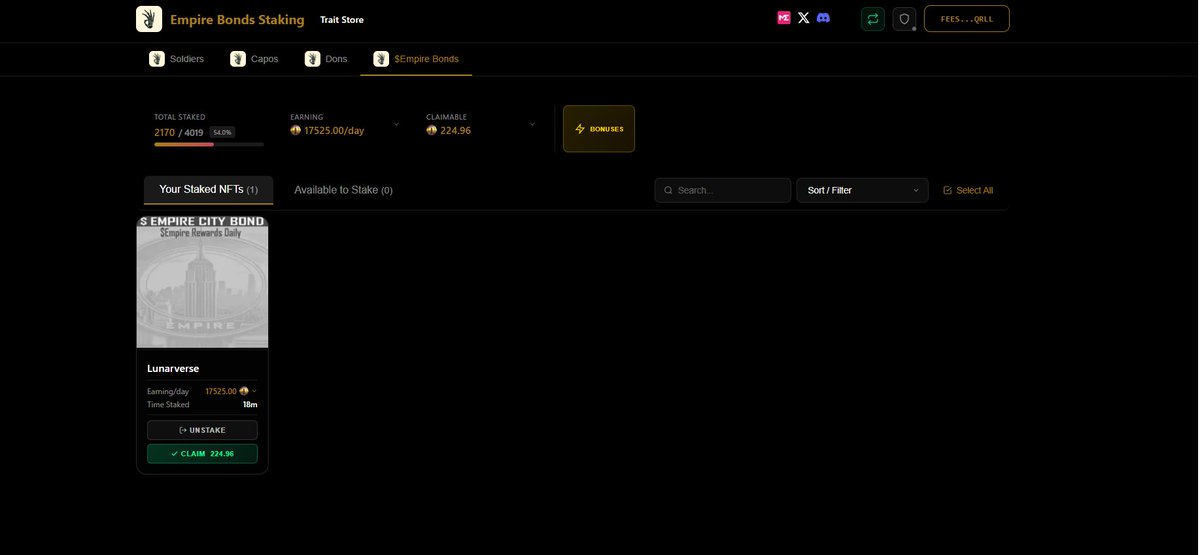Click the Total Staked progress bar
The height and width of the screenshot is (555, 1200).
click(x=209, y=144)
